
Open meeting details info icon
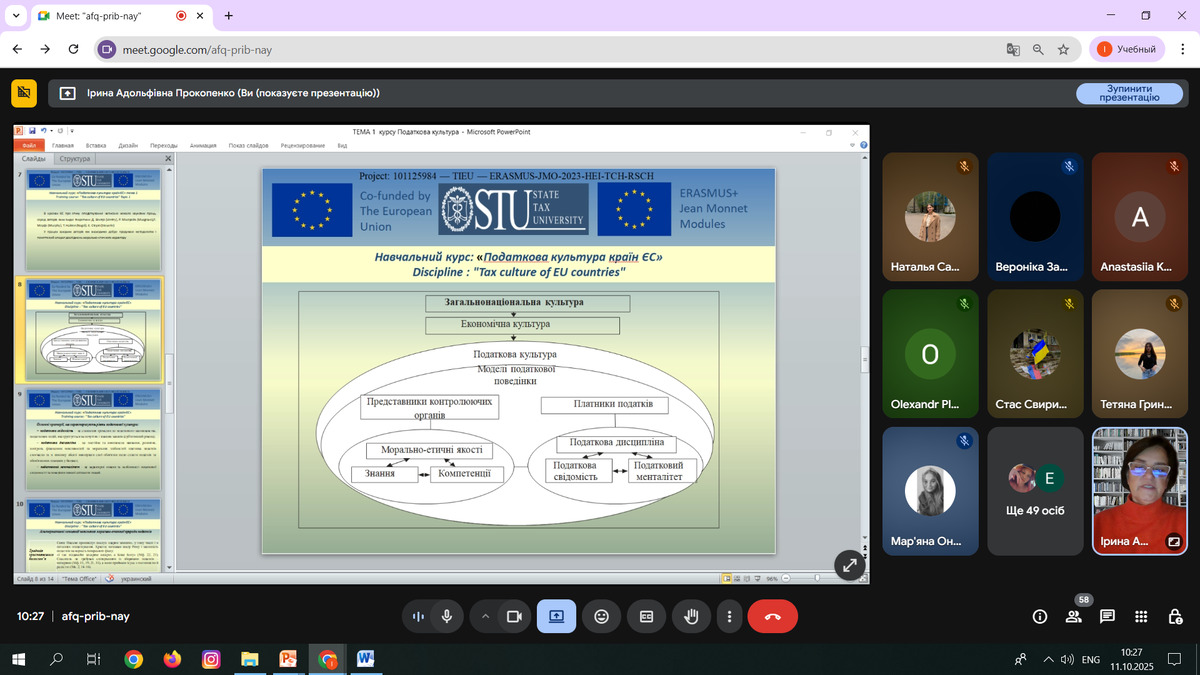click(1040, 617)
